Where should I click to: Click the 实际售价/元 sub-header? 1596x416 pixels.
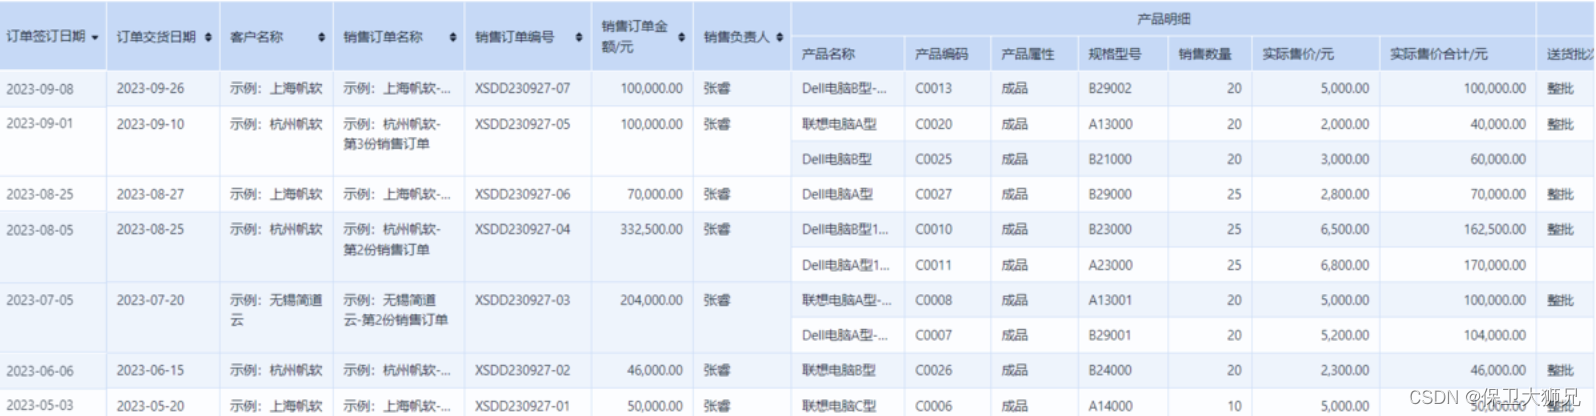click(x=1298, y=54)
